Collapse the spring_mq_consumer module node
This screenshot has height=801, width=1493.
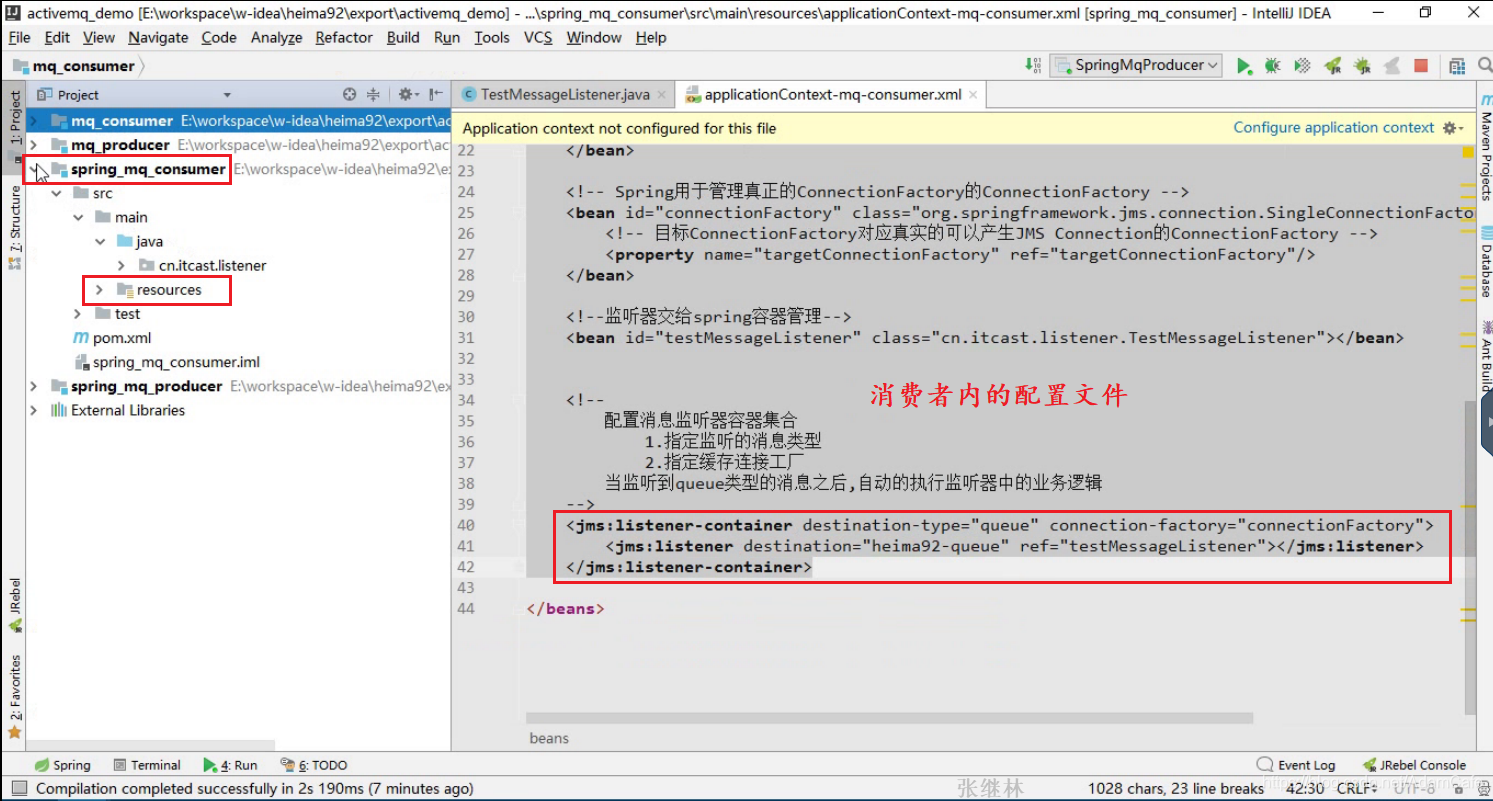coord(35,169)
